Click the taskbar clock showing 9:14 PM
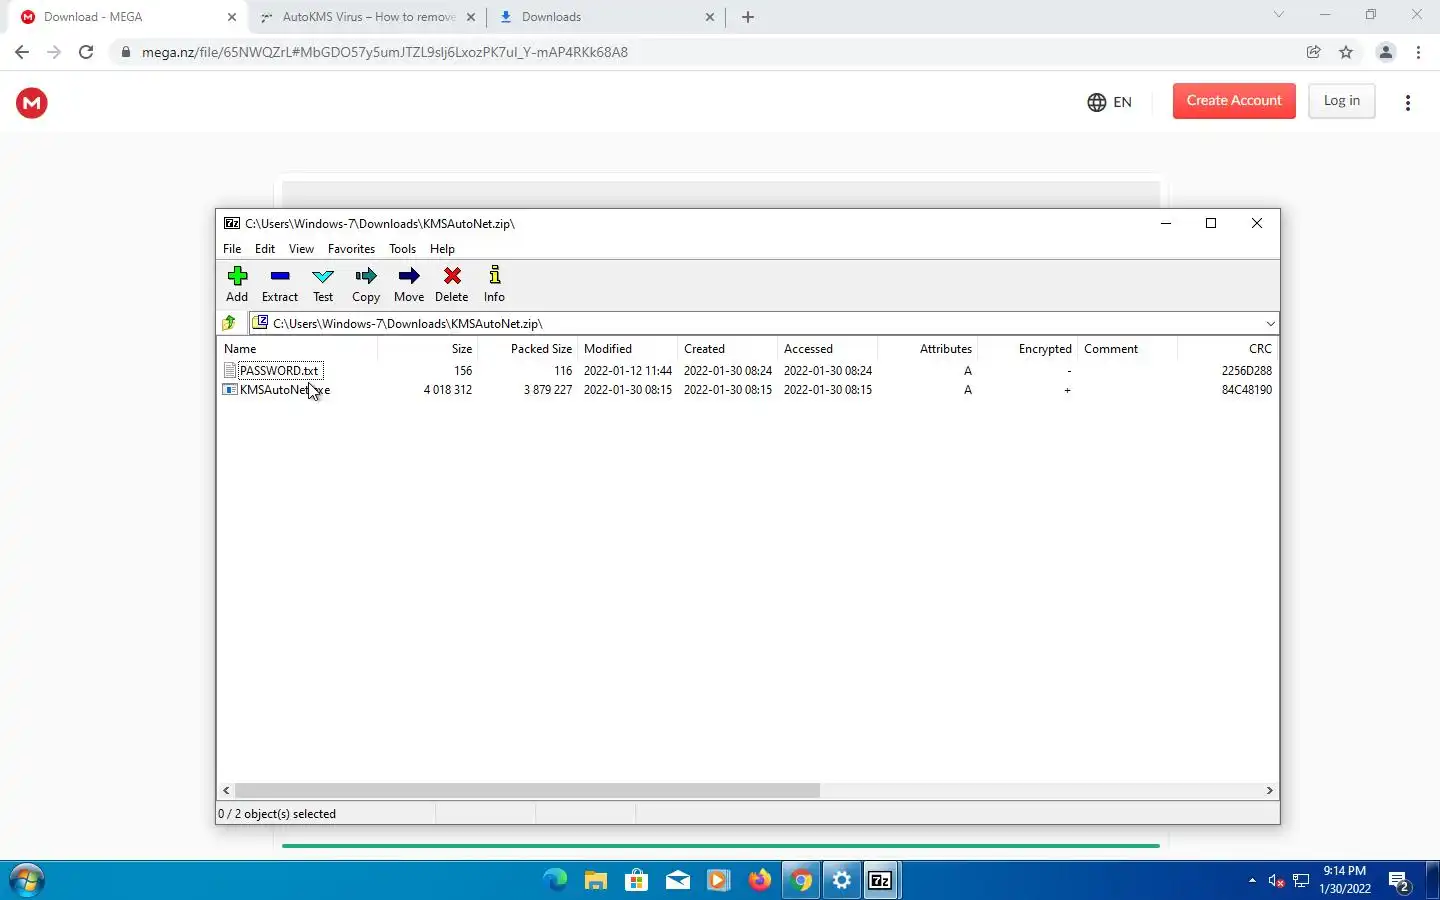This screenshot has width=1440, height=900. [x=1345, y=880]
